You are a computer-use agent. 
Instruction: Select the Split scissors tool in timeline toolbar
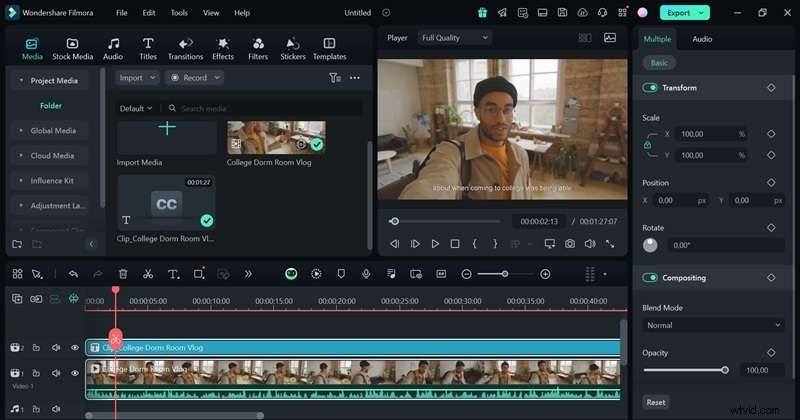click(148, 274)
